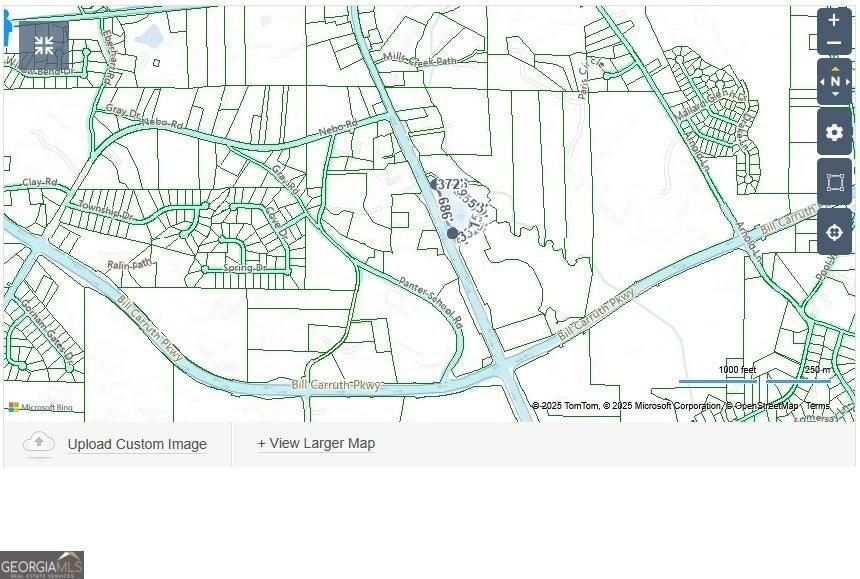Rotate map with compass left arrow
860x579 pixels.
coord(822,82)
